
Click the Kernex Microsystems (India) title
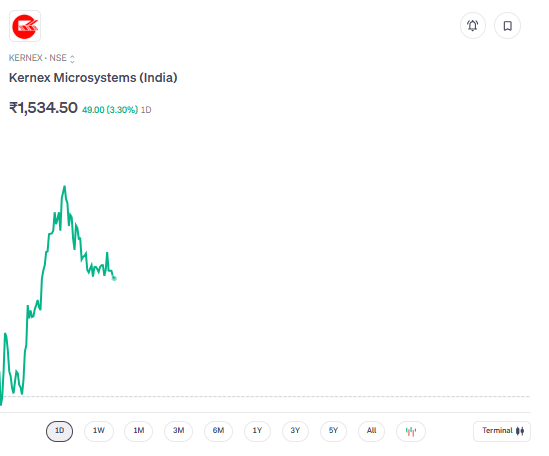click(x=93, y=78)
